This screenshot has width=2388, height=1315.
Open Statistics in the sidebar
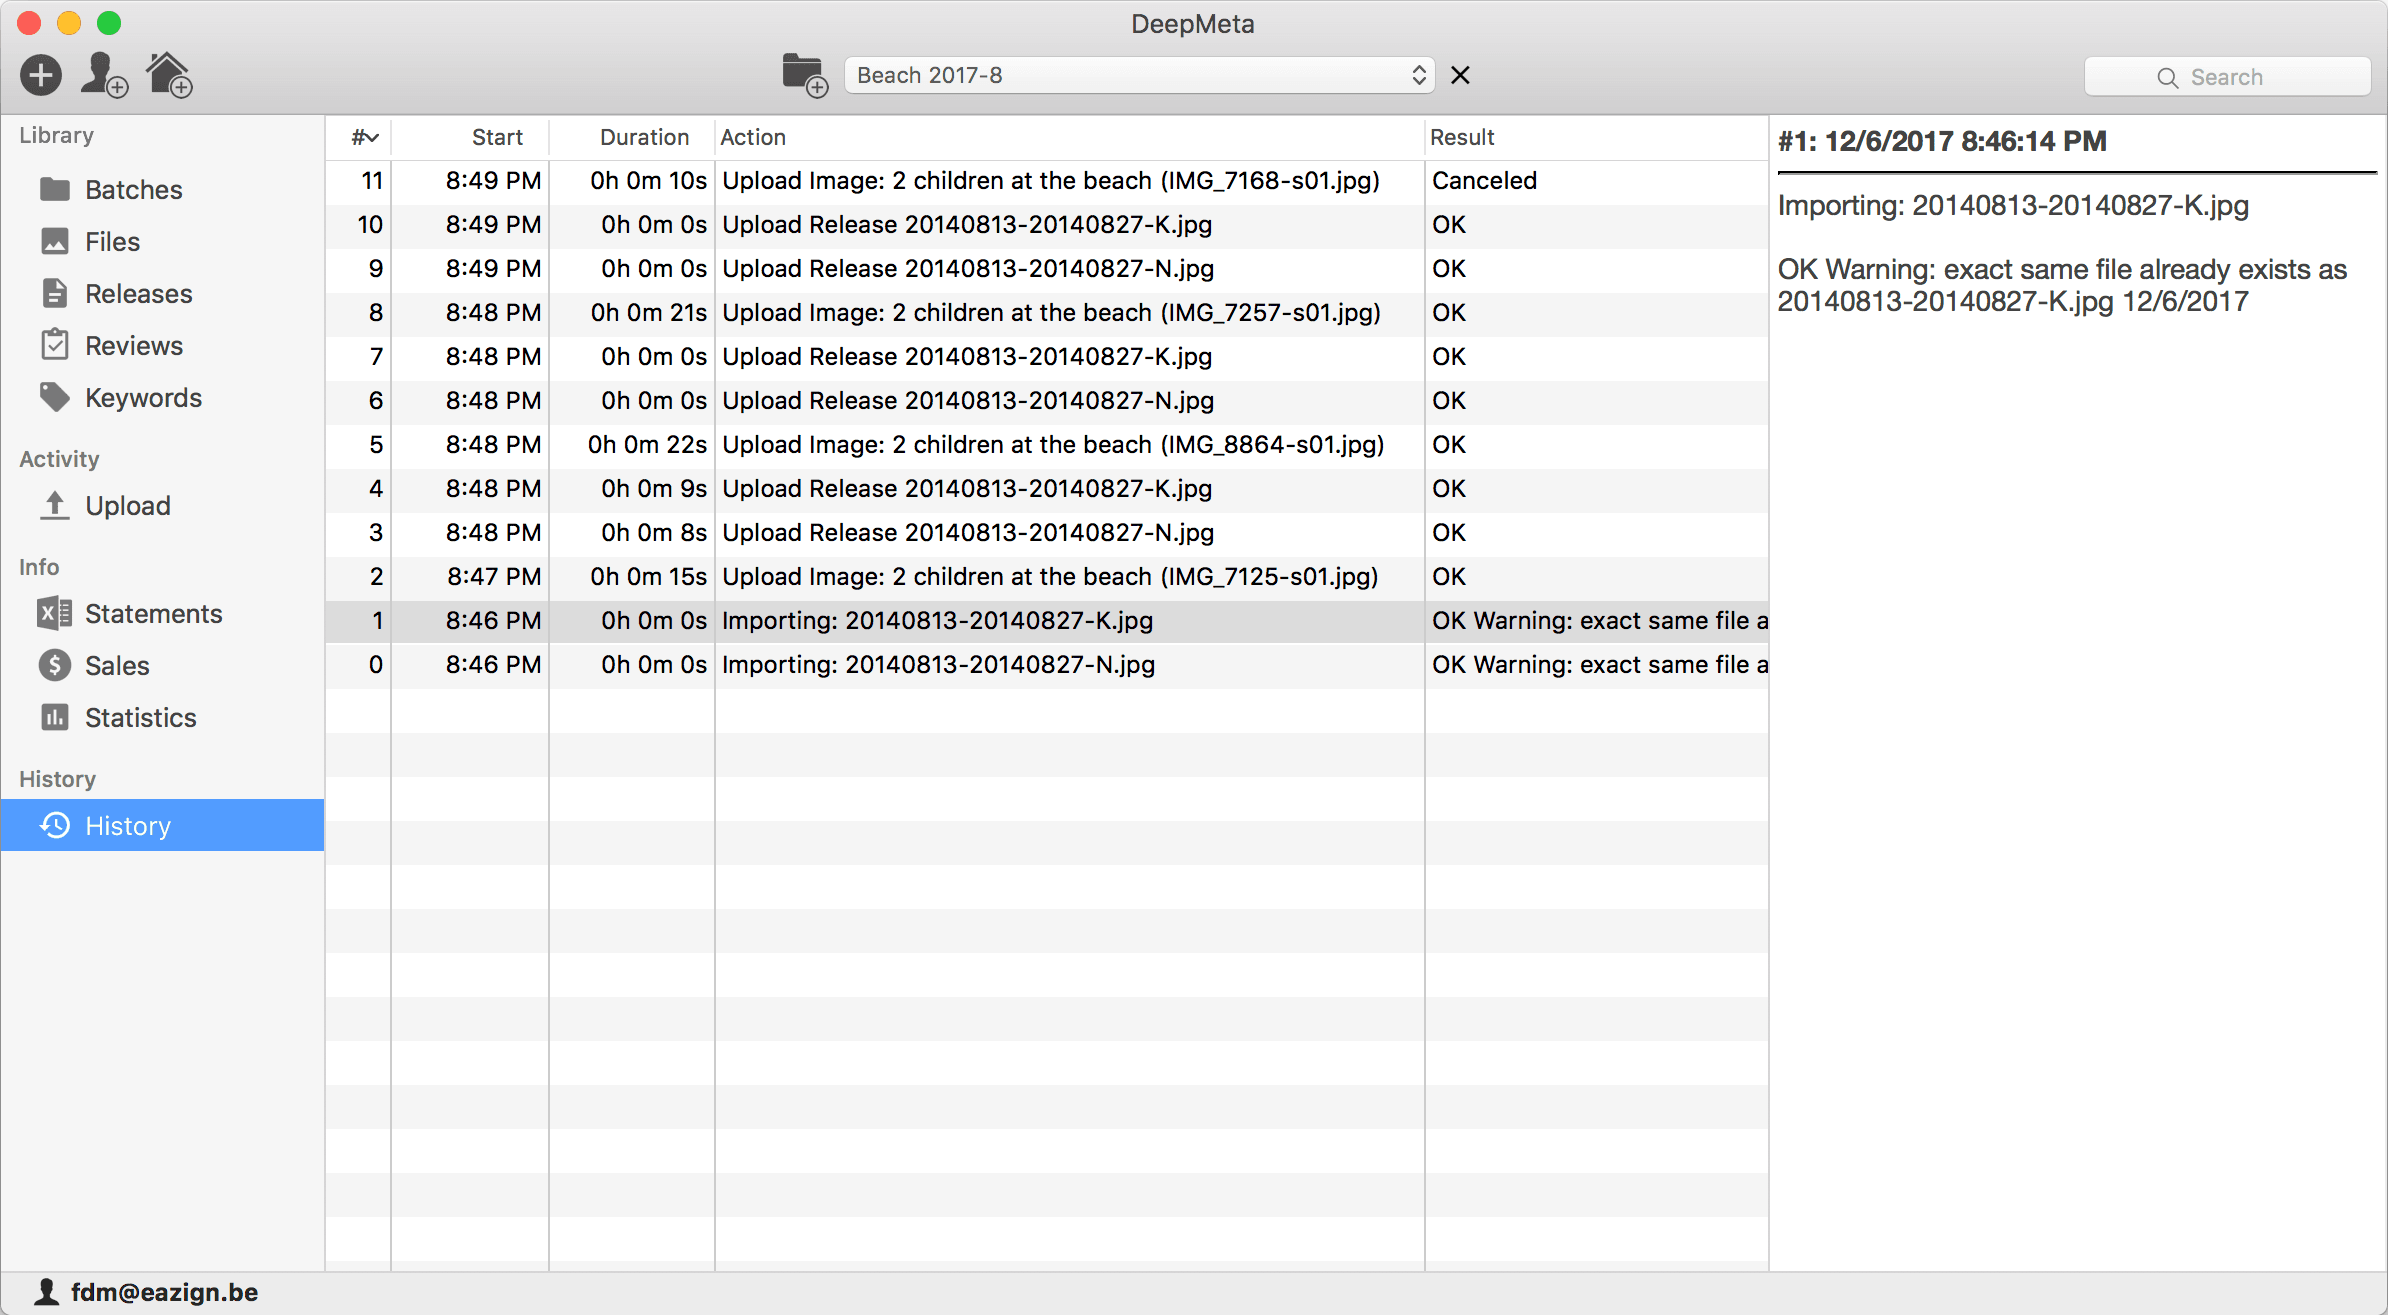pos(162,717)
